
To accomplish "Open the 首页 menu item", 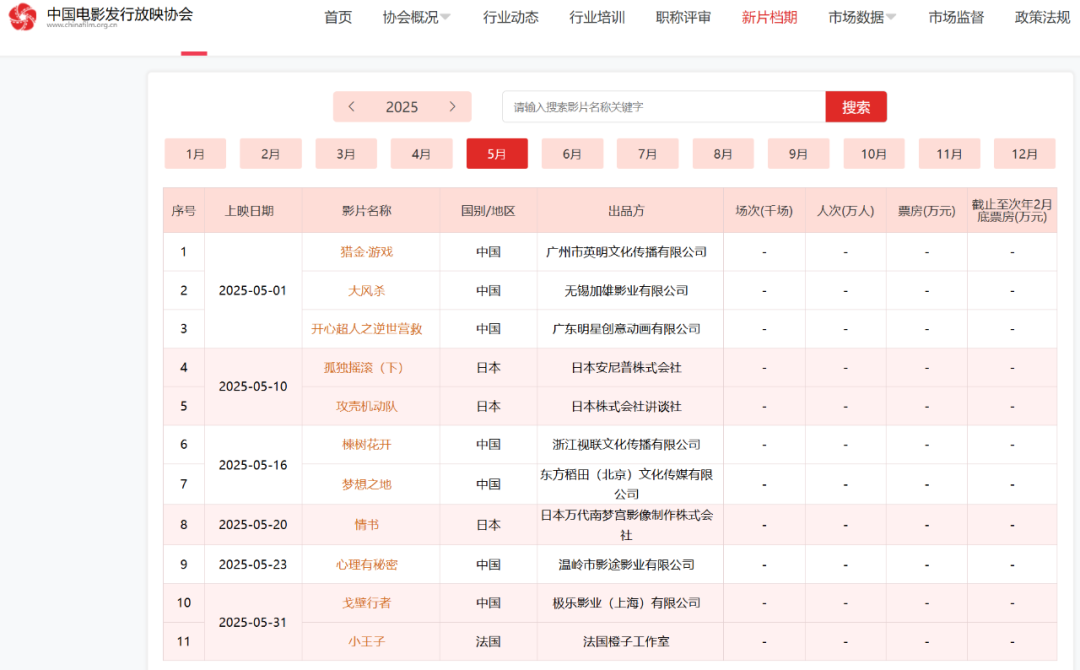I will [x=338, y=17].
